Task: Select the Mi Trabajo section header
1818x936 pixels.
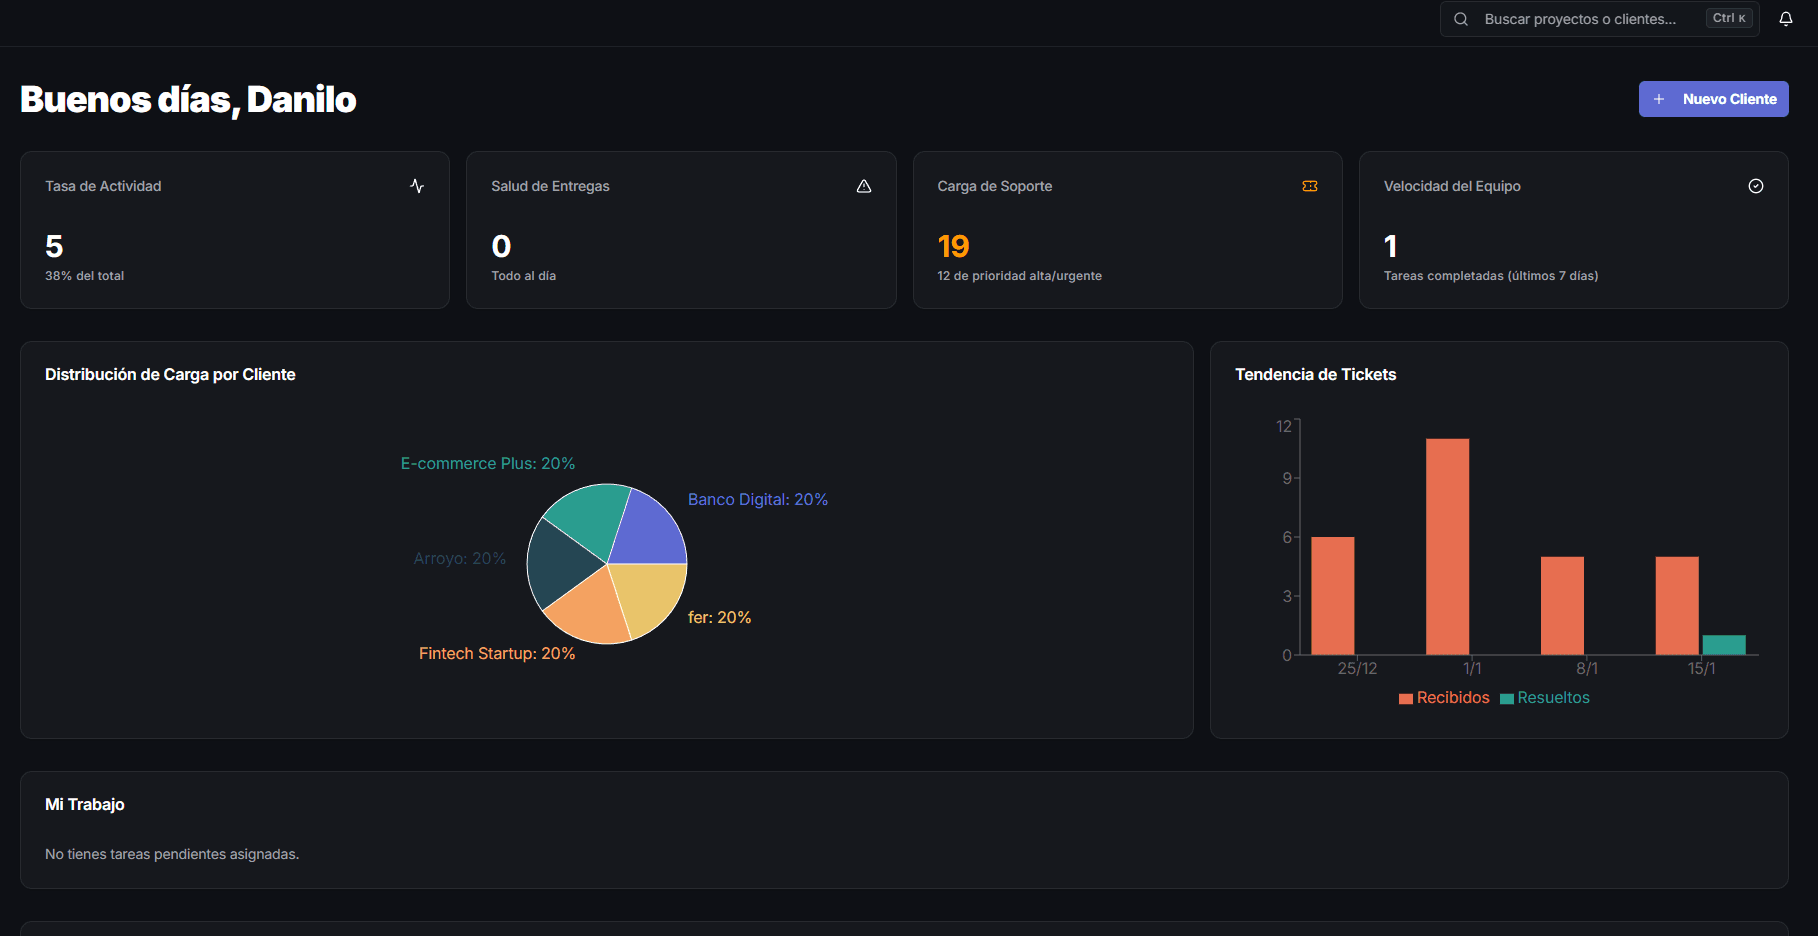Action: tap(84, 804)
